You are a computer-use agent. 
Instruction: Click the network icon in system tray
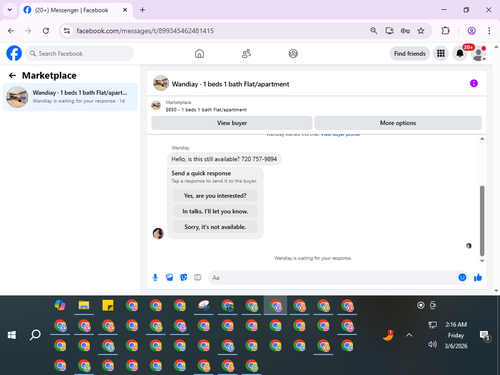432,325
